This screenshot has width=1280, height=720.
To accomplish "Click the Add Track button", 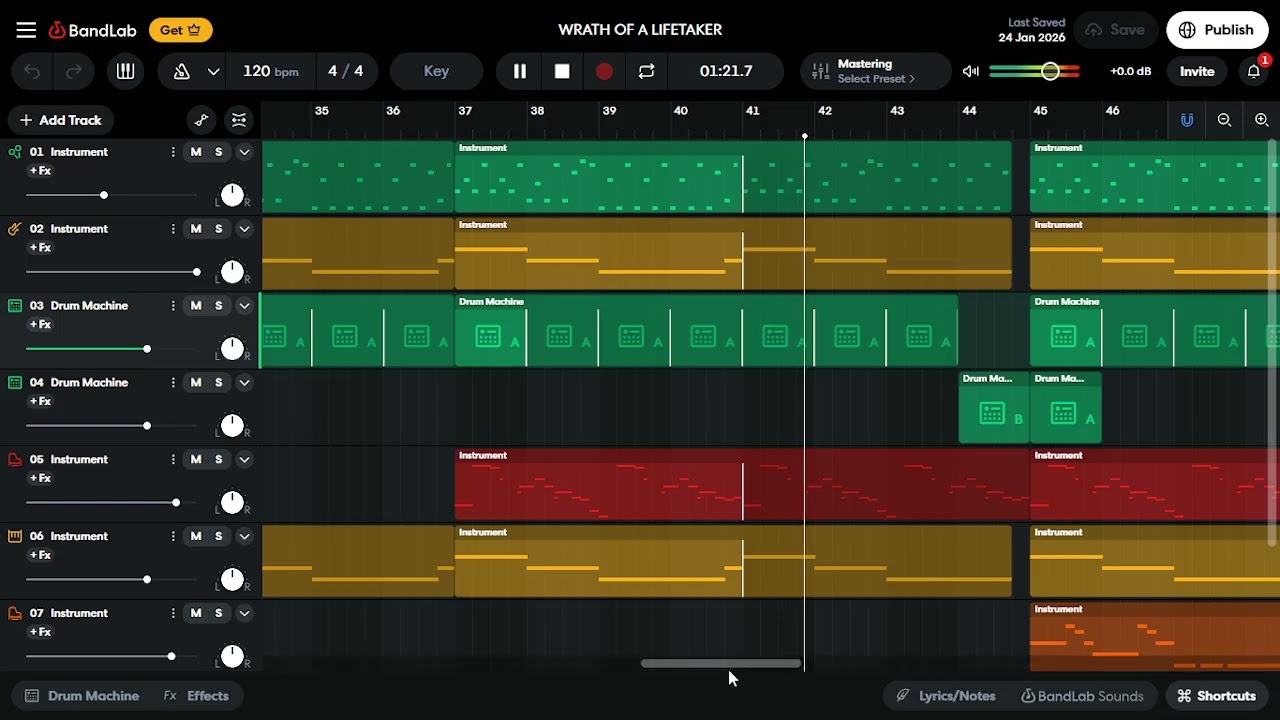I will 60,120.
